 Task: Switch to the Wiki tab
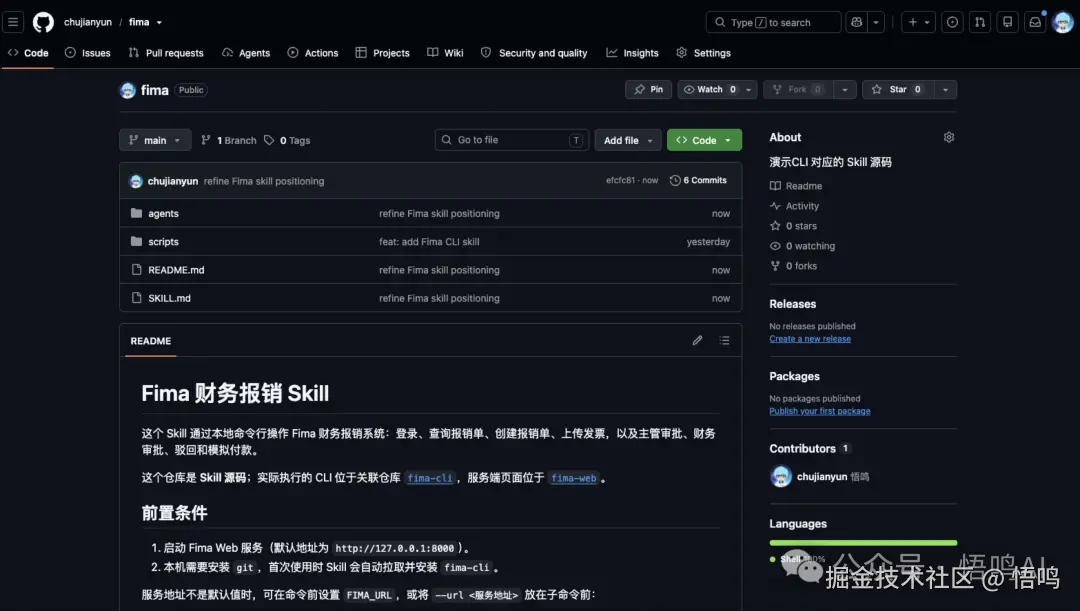click(x=445, y=53)
